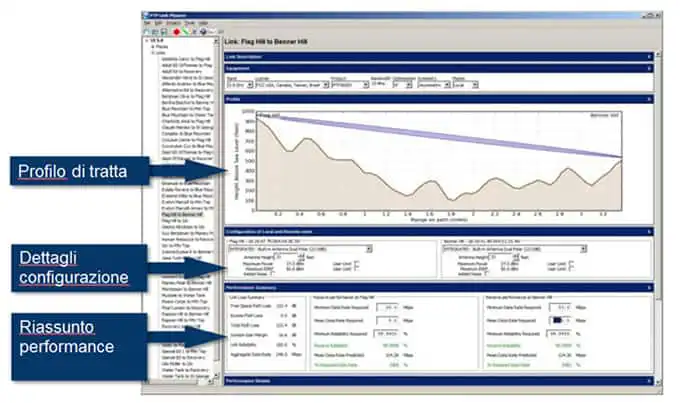Toggle Flag Hill Maximum Power User Limit checkbox
The width and height of the screenshot is (680, 403).
[356, 263]
